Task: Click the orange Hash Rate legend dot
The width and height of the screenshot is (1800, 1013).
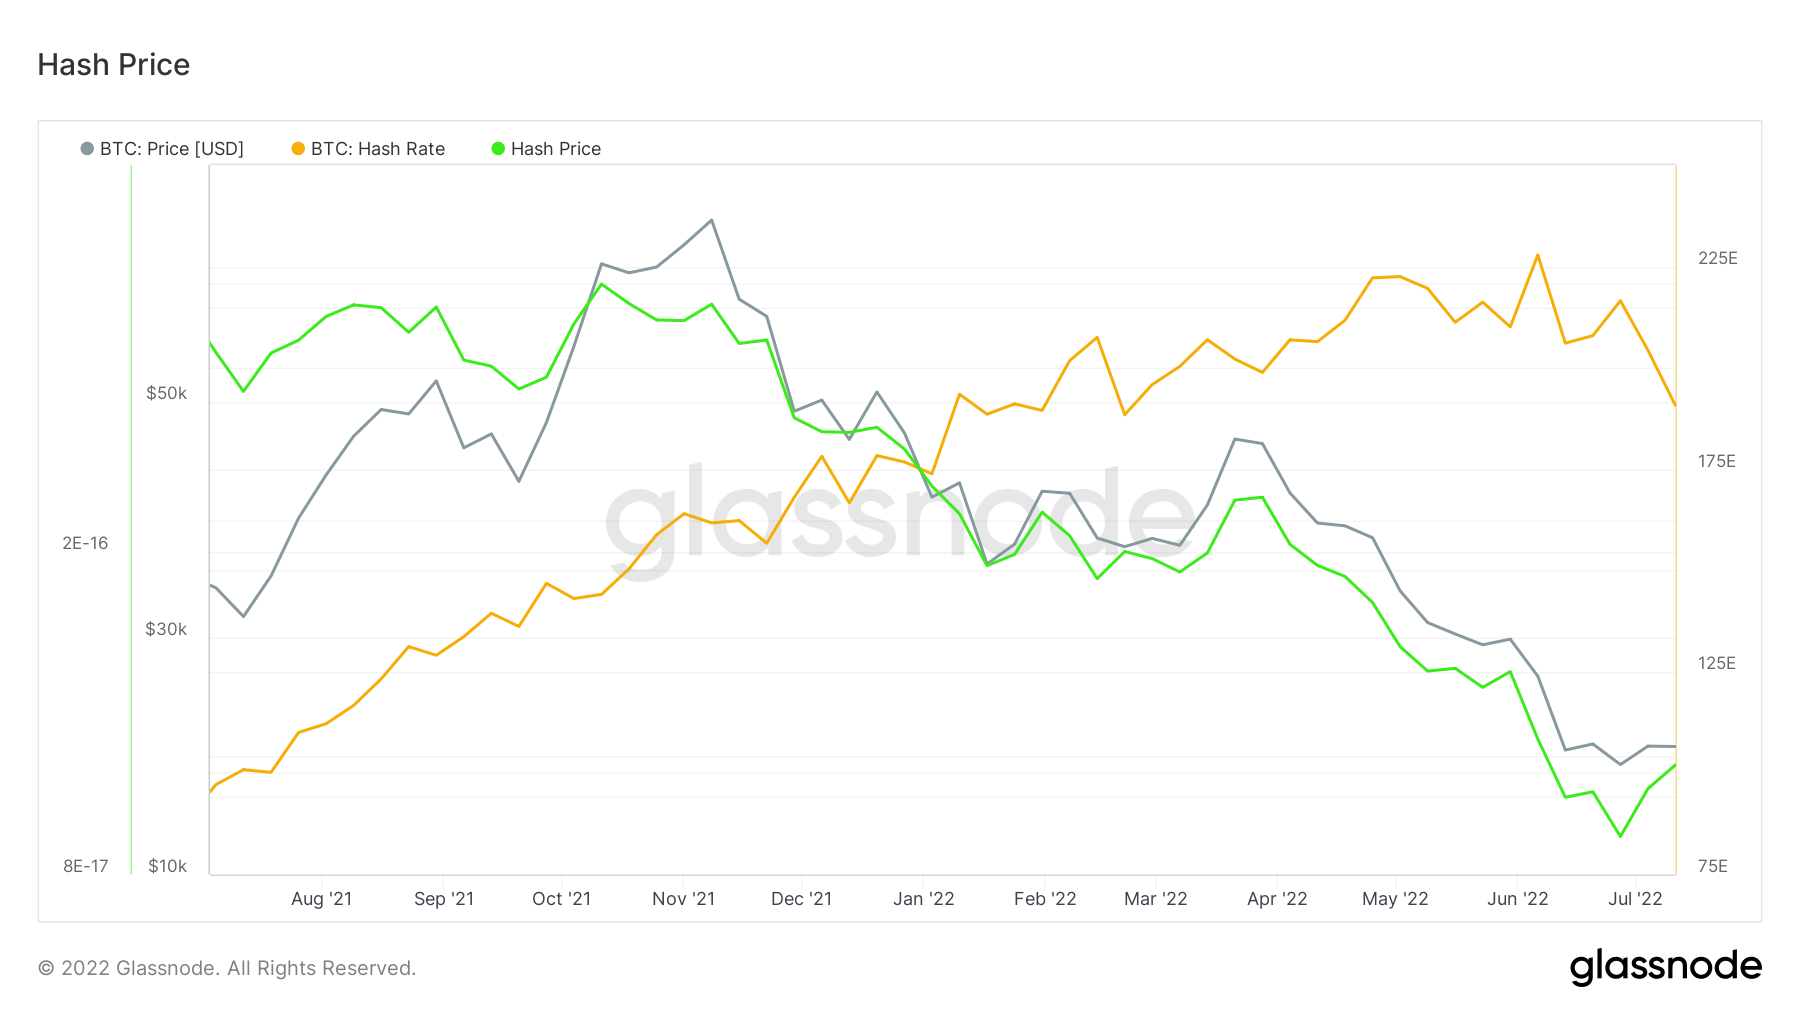Action: [x=298, y=149]
